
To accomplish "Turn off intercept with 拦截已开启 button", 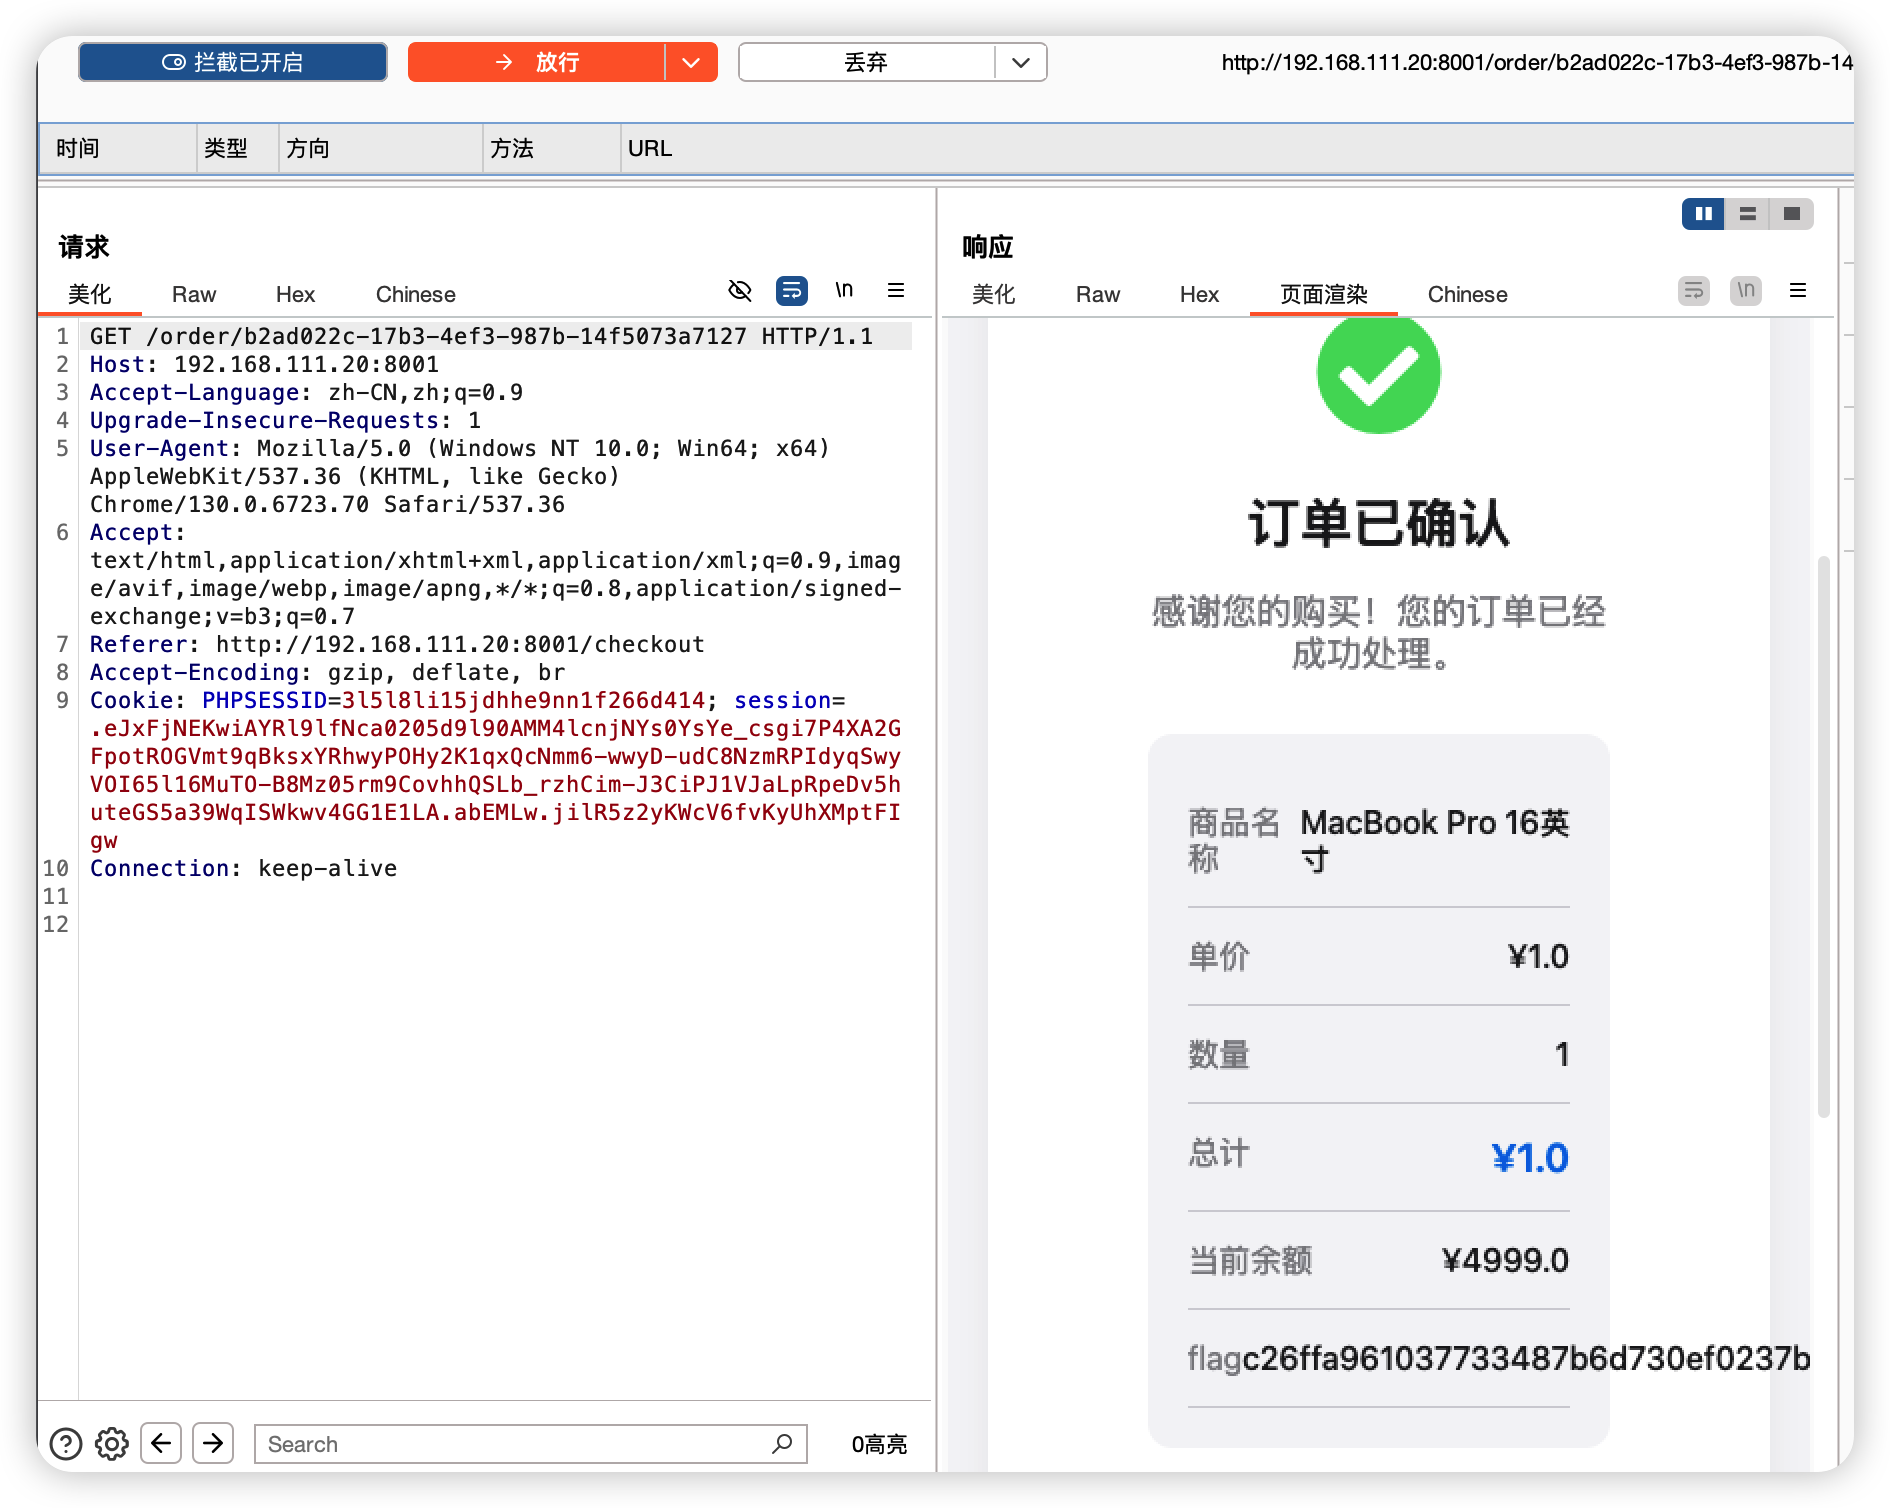I will [x=233, y=62].
